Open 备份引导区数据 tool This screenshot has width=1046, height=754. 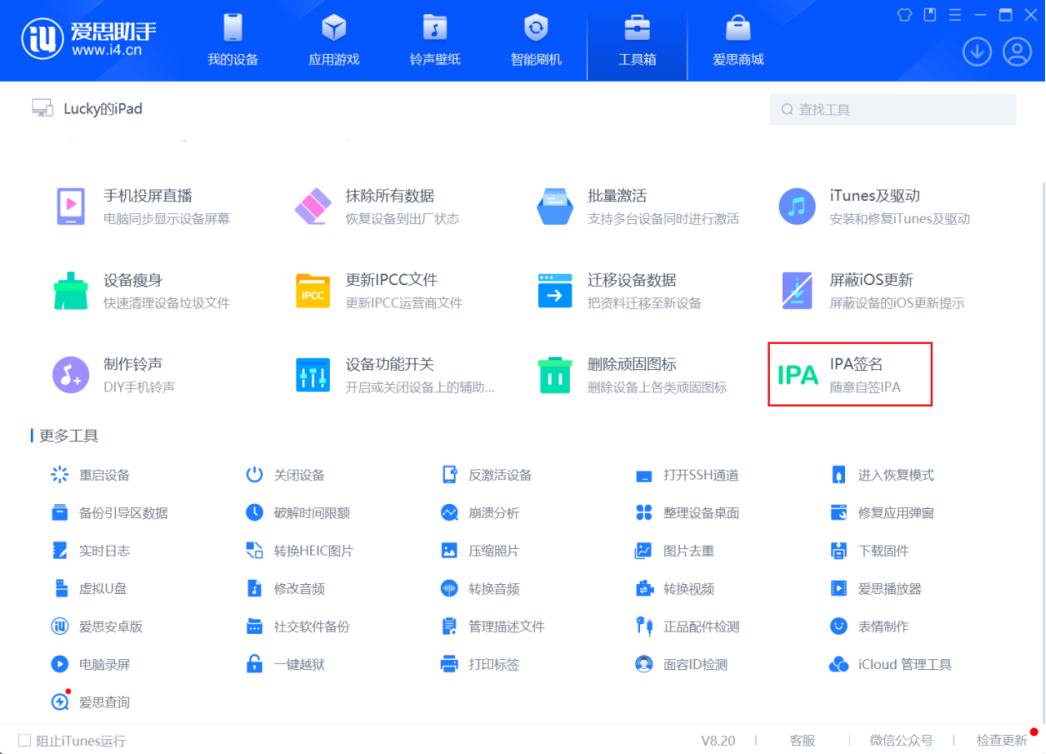[x=109, y=513]
